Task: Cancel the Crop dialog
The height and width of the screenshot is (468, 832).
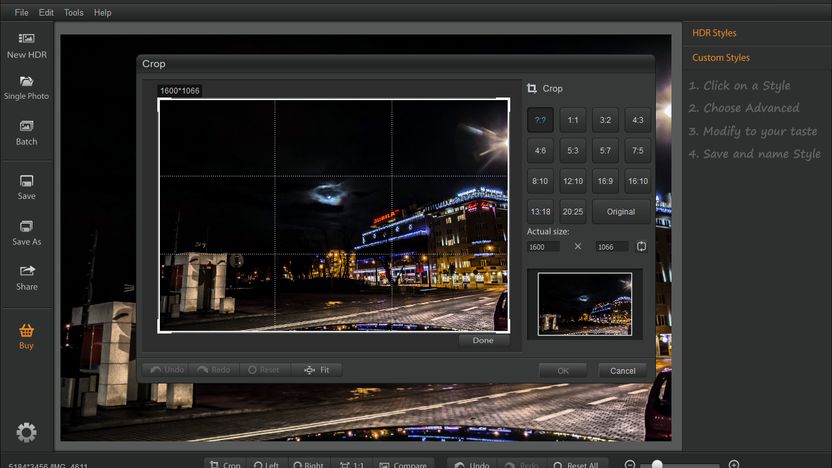Action: [x=622, y=371]
